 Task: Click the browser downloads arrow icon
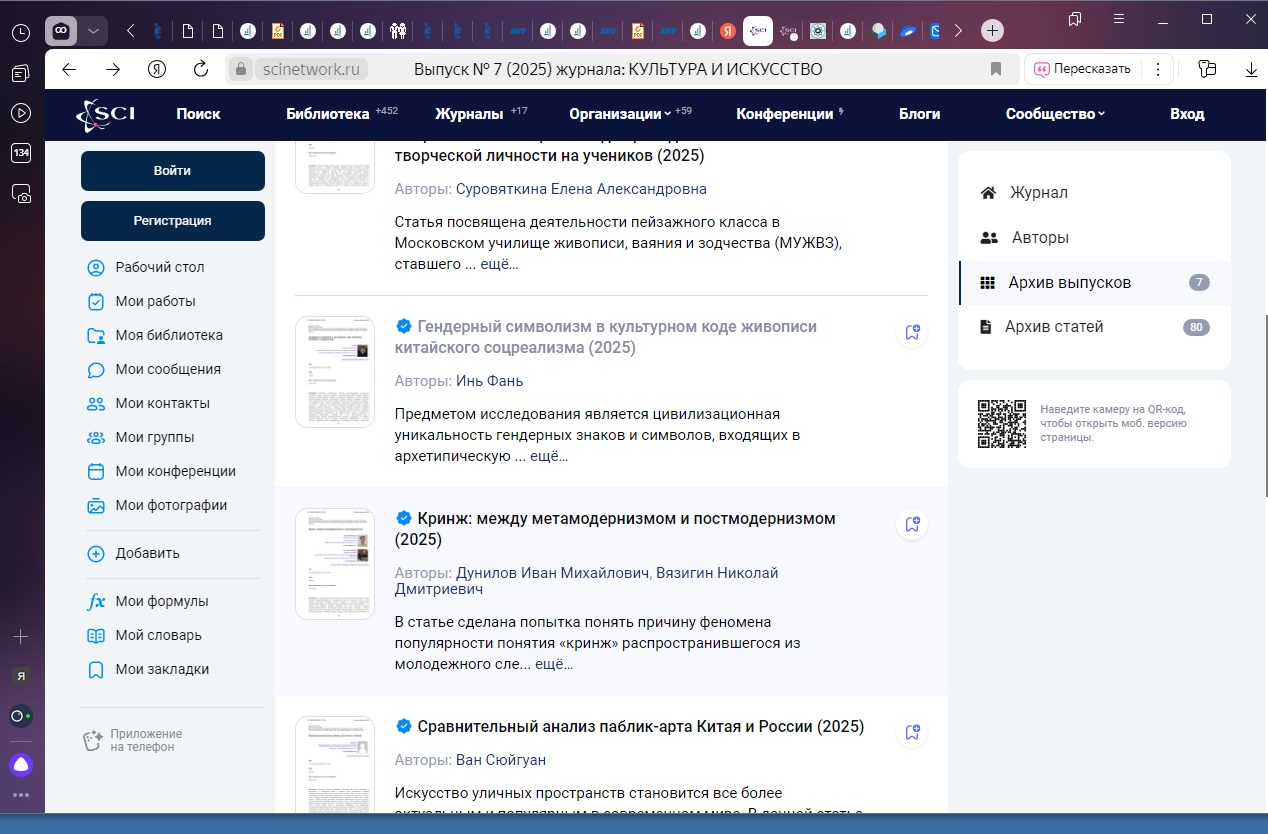[1250, 69]
